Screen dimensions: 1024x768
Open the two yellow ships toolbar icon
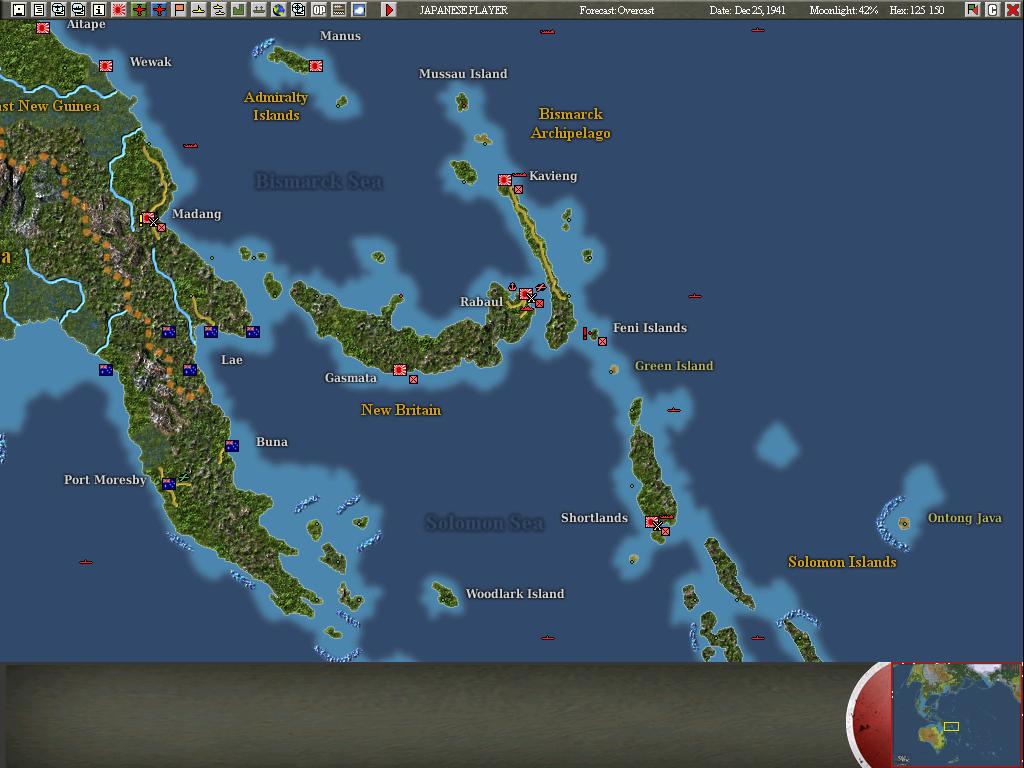pyautogui.click(x=219, y=10)
